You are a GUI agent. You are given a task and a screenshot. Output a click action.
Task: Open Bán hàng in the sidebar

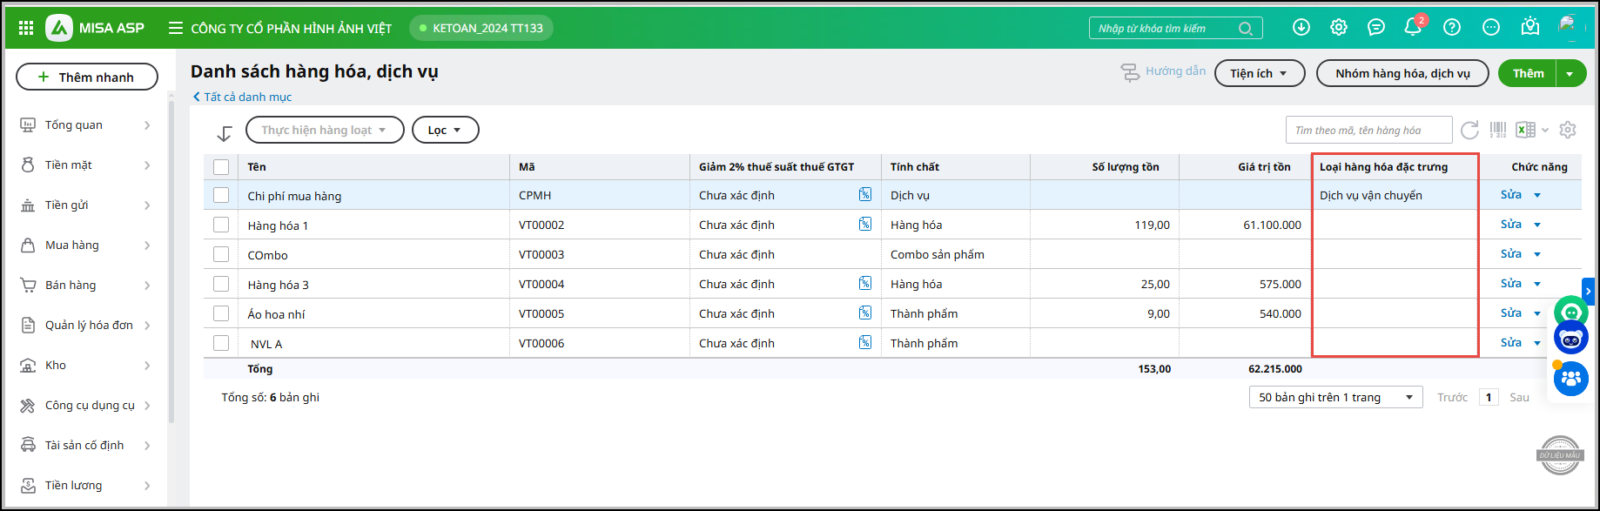pyautogui.click(x=71, y=285)
